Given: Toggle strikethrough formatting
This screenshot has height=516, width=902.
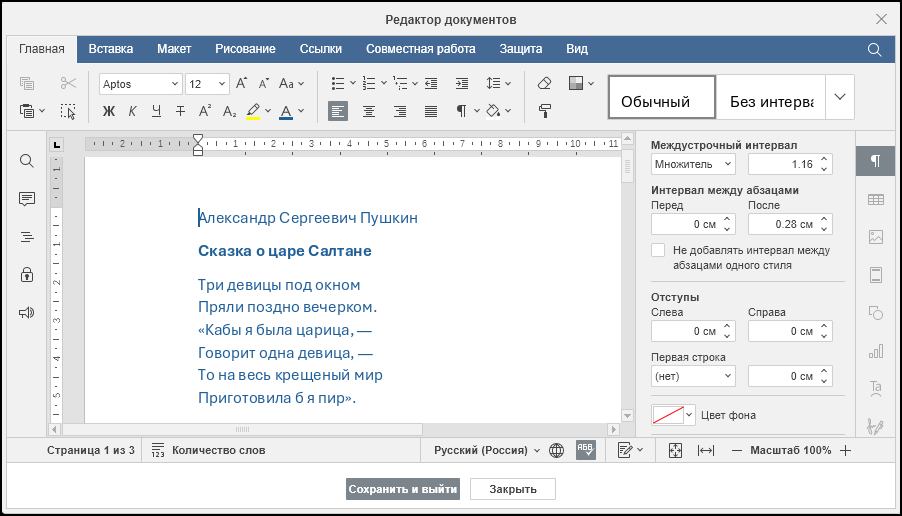Looking at the screenshot, I should [180, 111].
